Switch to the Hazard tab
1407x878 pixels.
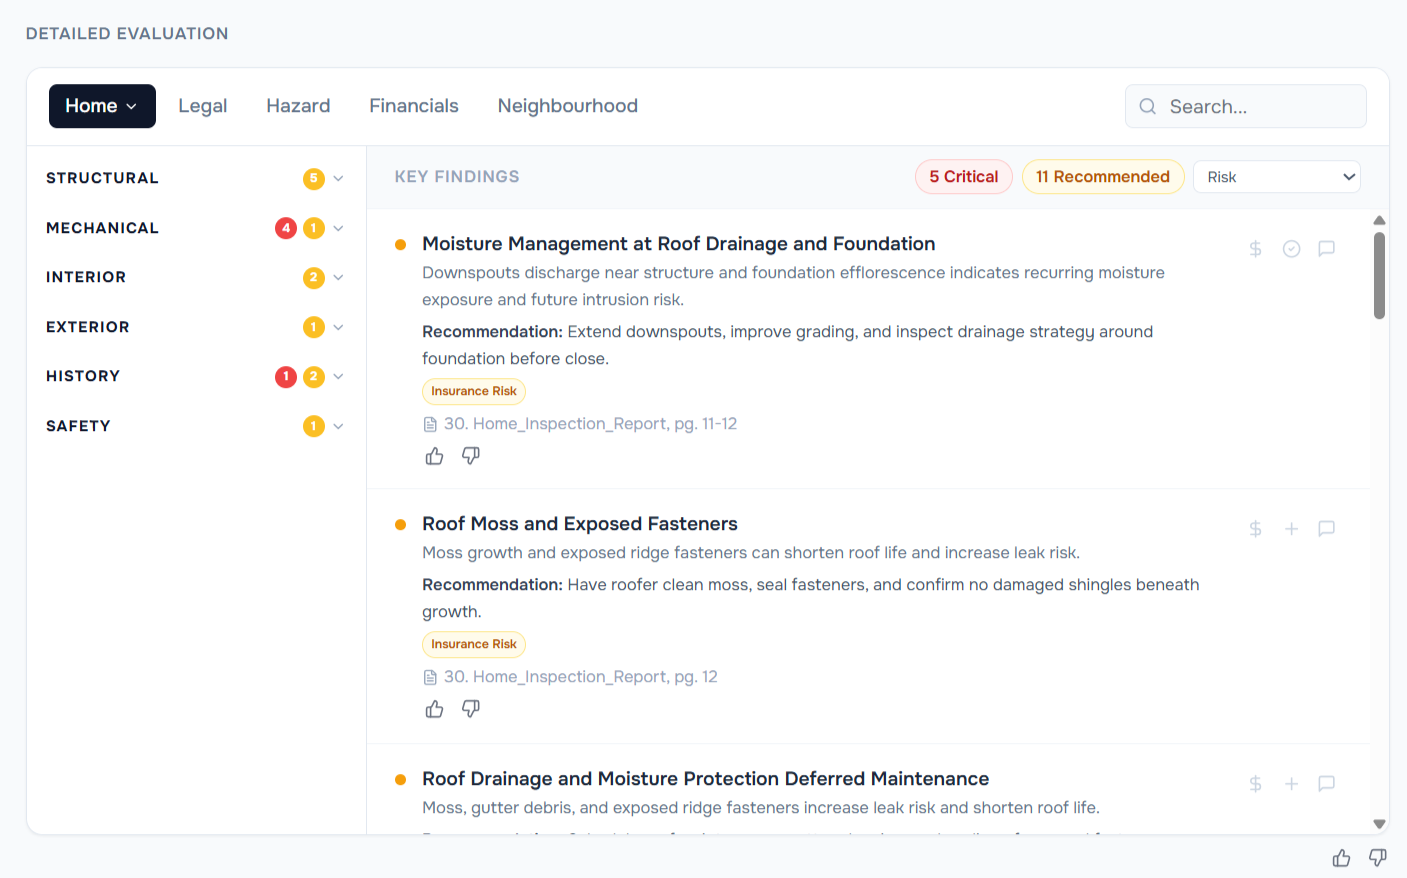pyautogui.click(x=298, y=106)
